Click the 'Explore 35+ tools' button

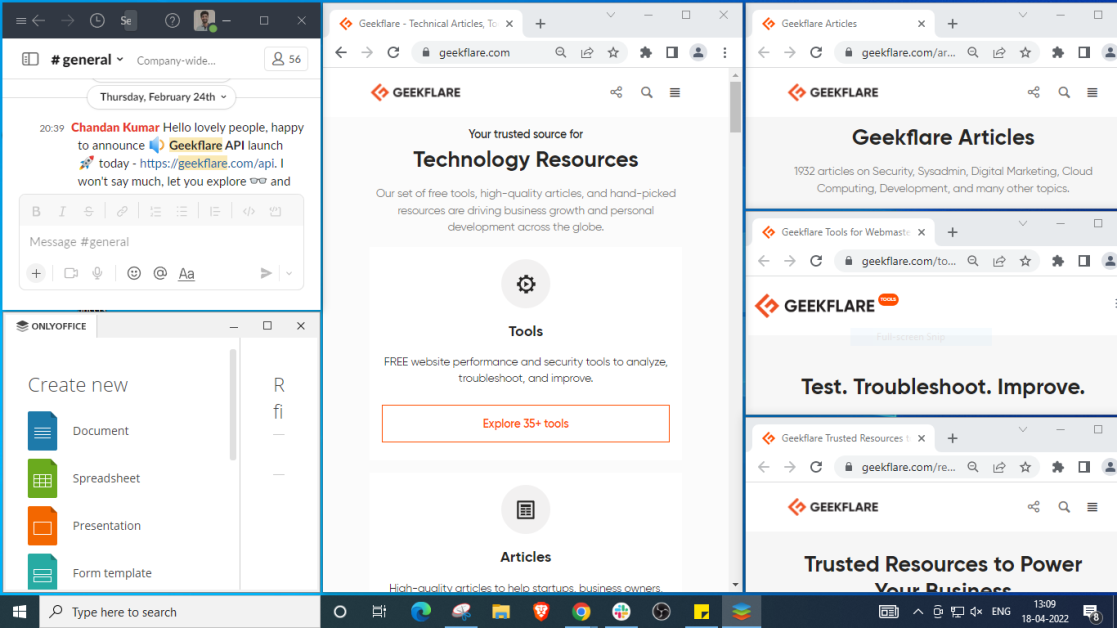pos(525,423)
